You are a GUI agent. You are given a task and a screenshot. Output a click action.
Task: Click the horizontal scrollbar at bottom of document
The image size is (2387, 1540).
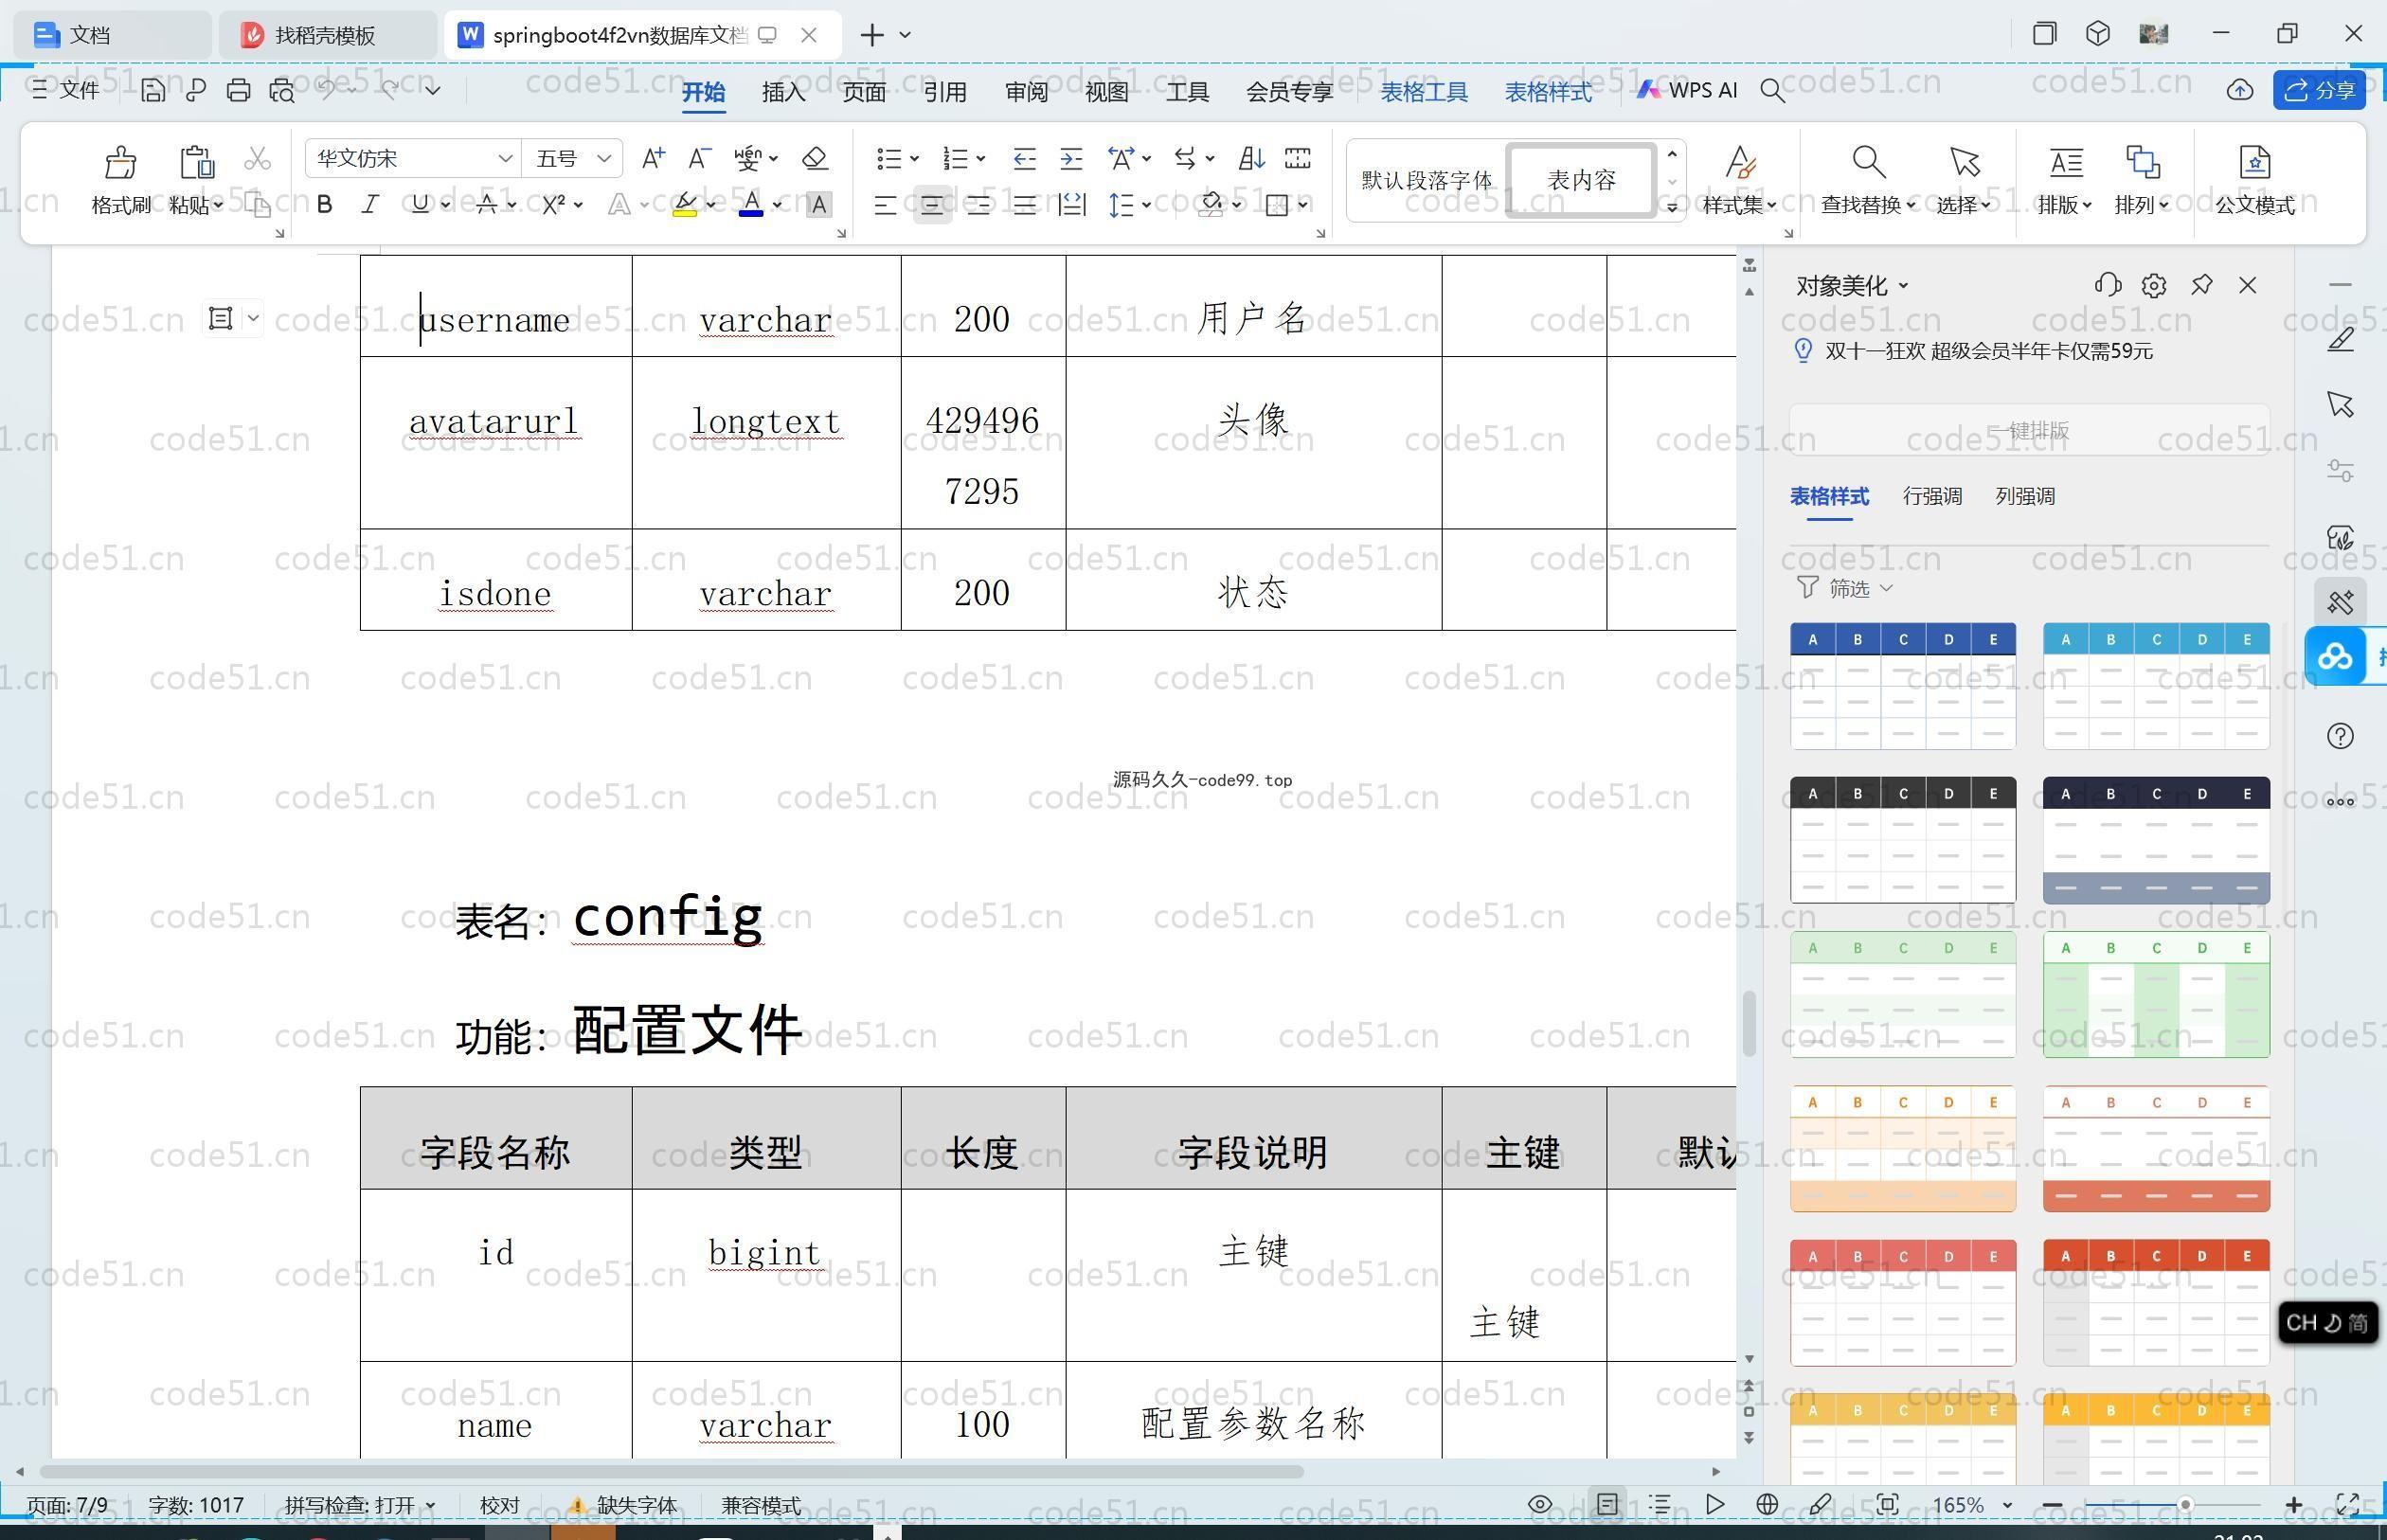coord(671,1471)
